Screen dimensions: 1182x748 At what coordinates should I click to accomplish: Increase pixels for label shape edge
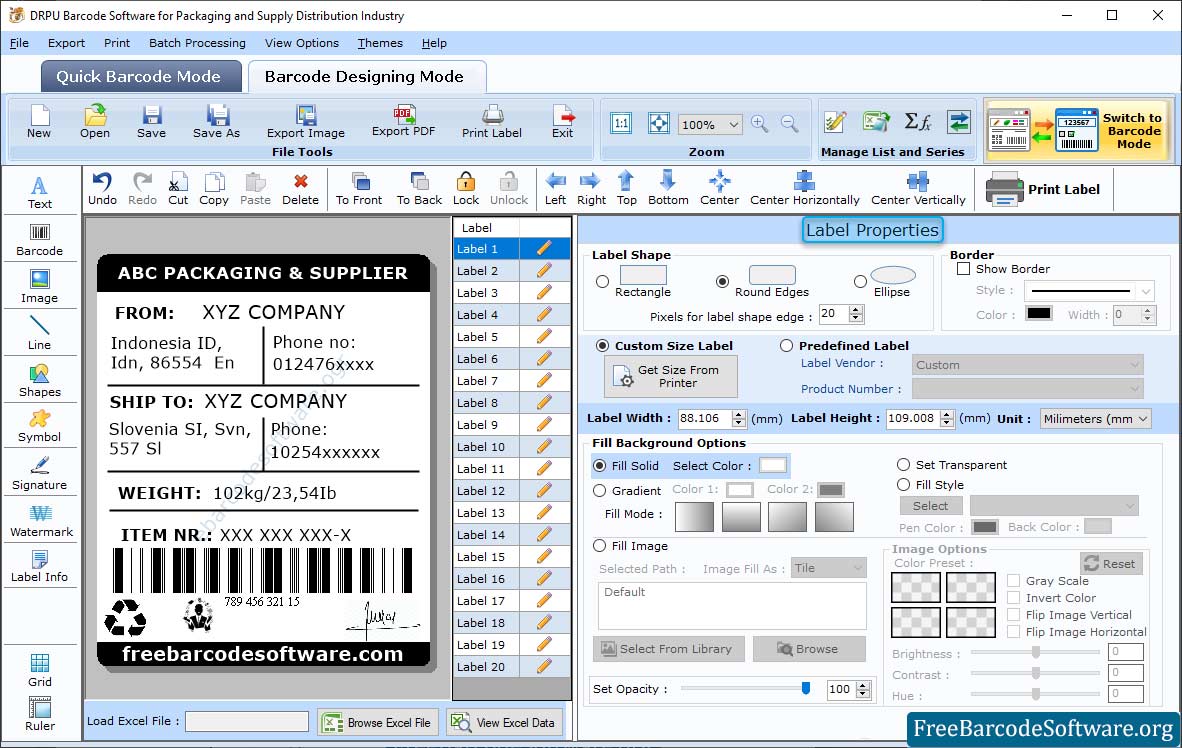pos(856,310)
